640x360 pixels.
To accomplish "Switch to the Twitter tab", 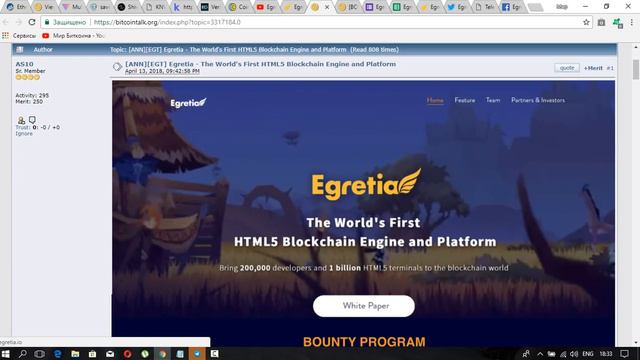I will [x=457, y=7].
